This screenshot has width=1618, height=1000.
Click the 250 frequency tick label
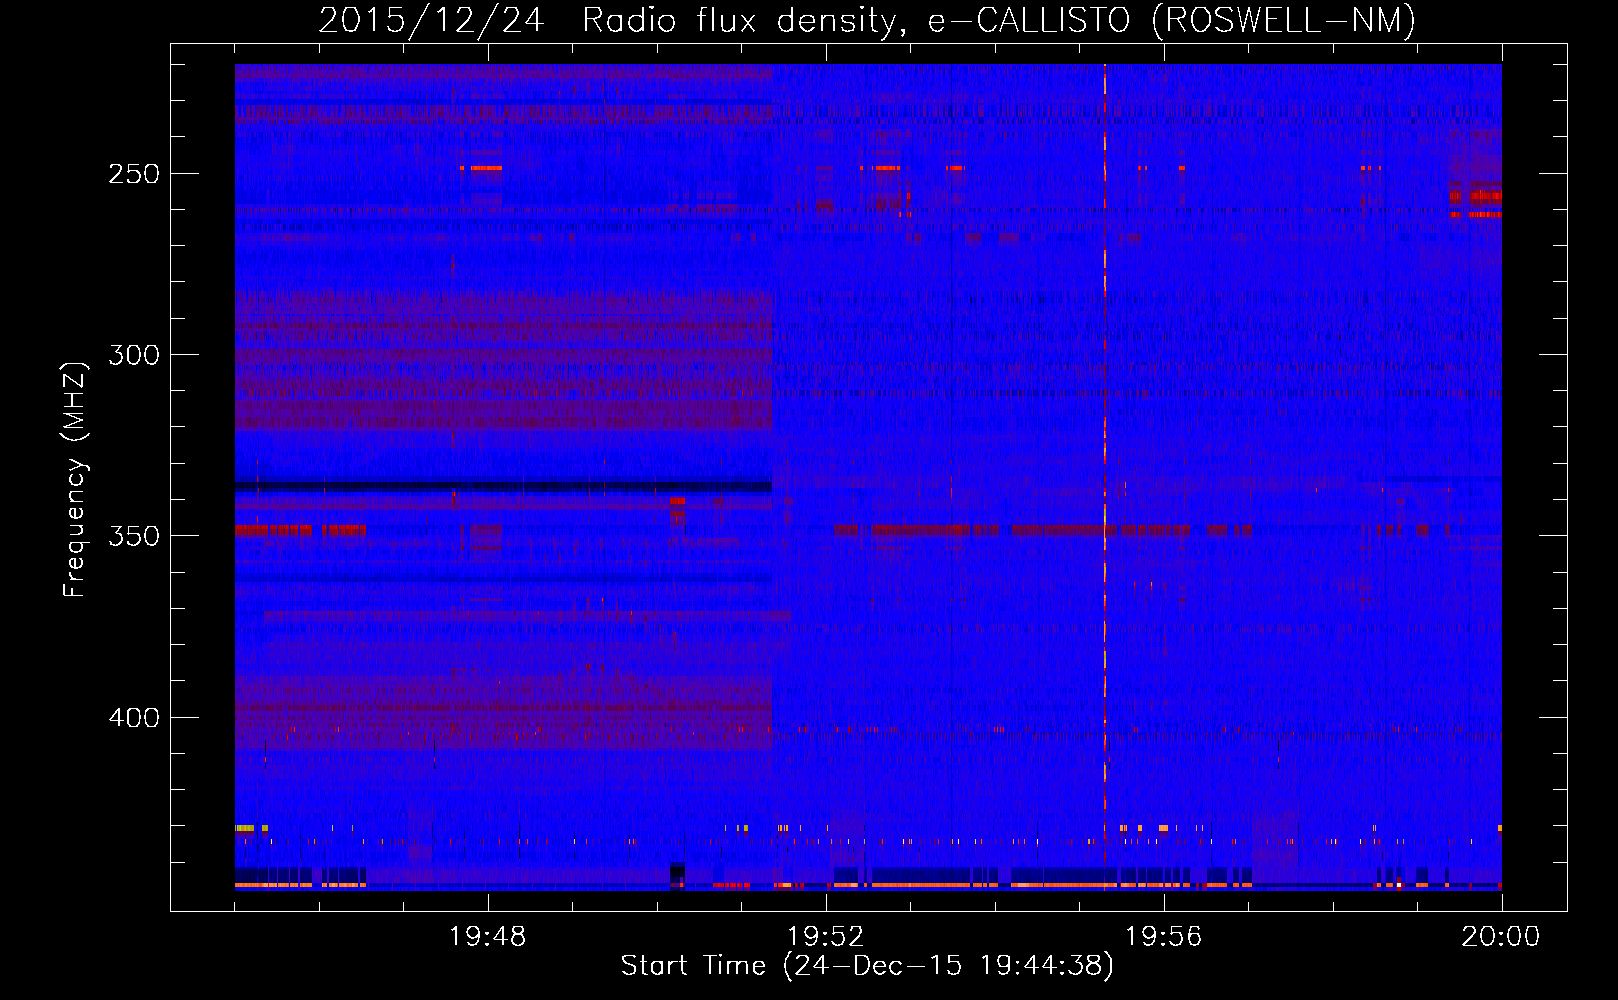click(134, 174)
